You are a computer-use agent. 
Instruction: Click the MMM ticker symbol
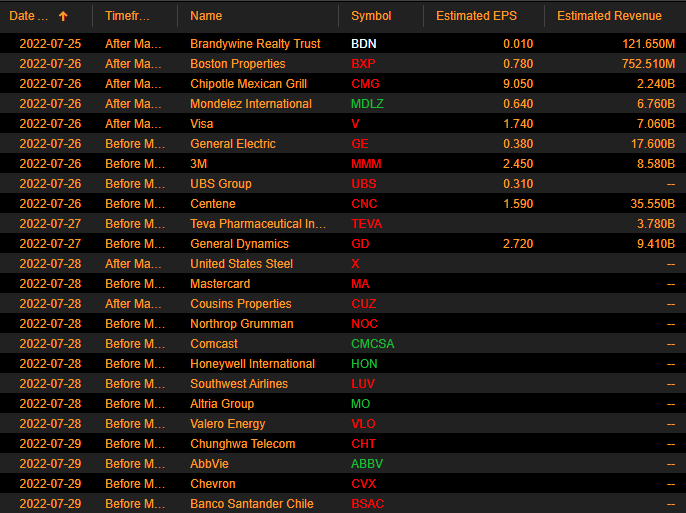(x=366, y=164)
